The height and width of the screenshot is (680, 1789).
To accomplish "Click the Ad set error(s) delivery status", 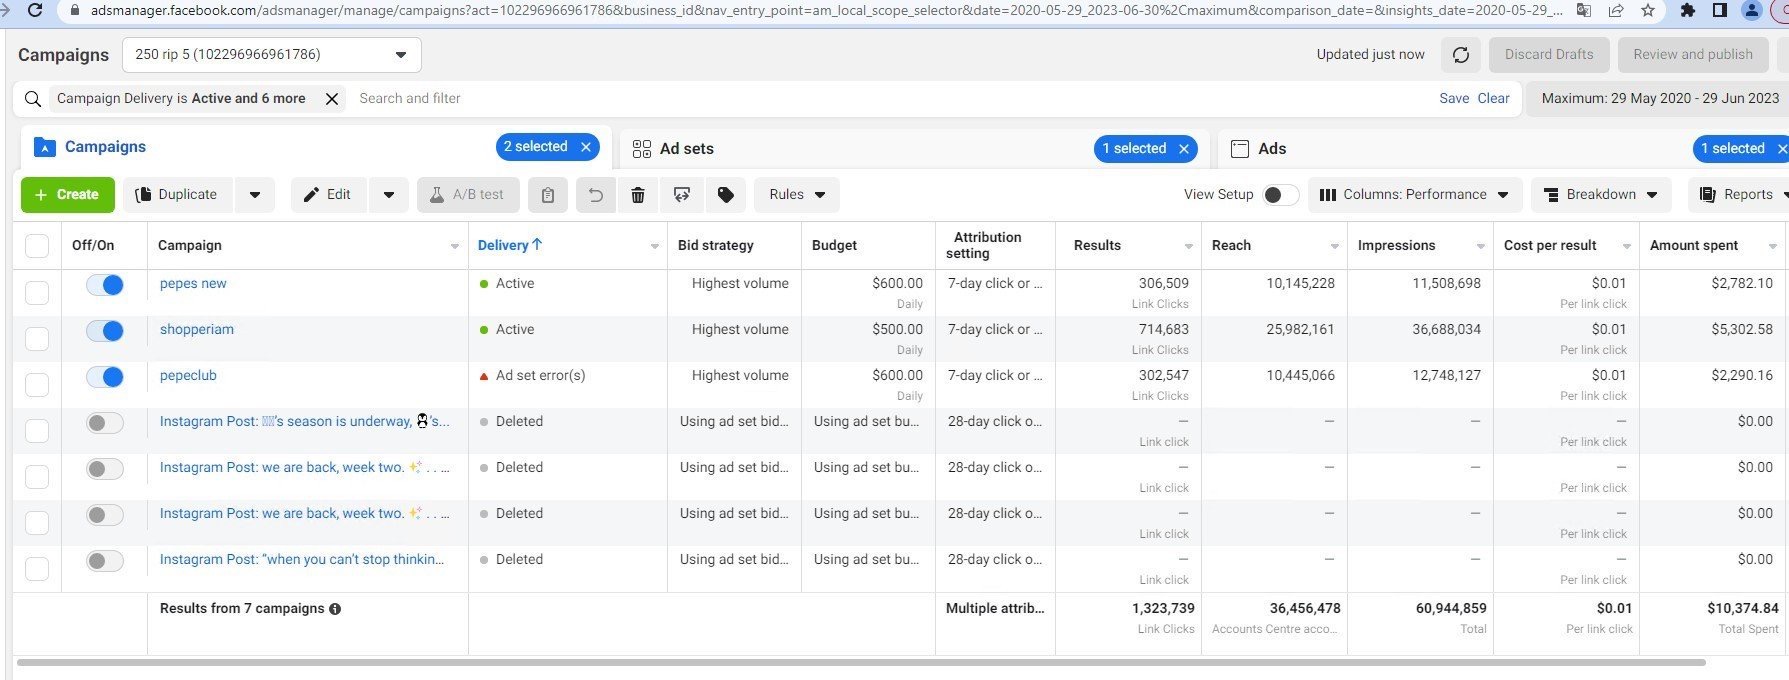I will pyautogui.click(x=541, y=376).
